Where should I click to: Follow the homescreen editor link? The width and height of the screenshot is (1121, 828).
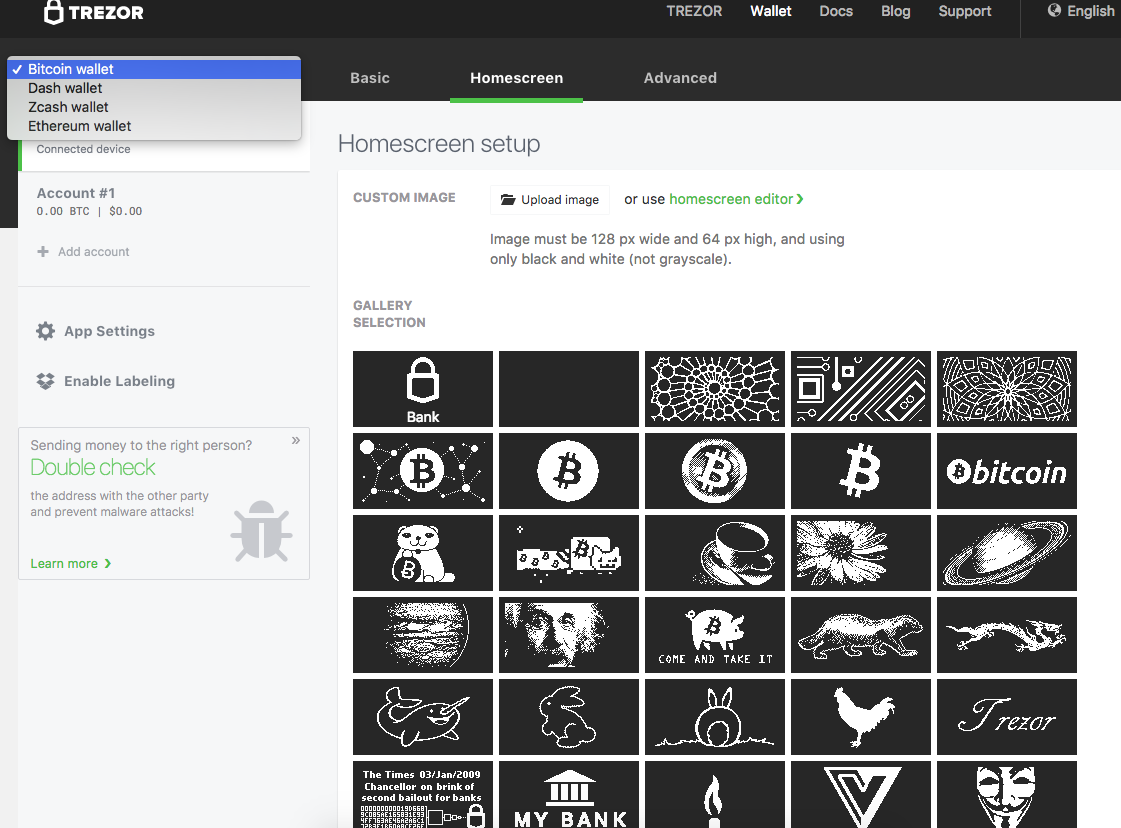736,199
